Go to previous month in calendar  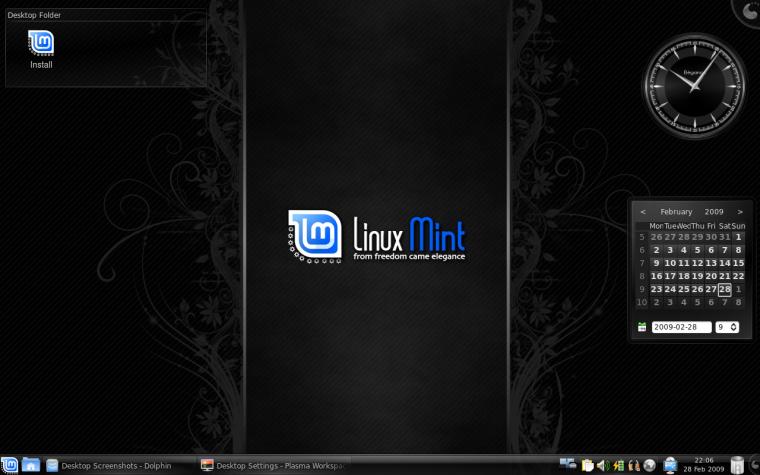point(643,212)
